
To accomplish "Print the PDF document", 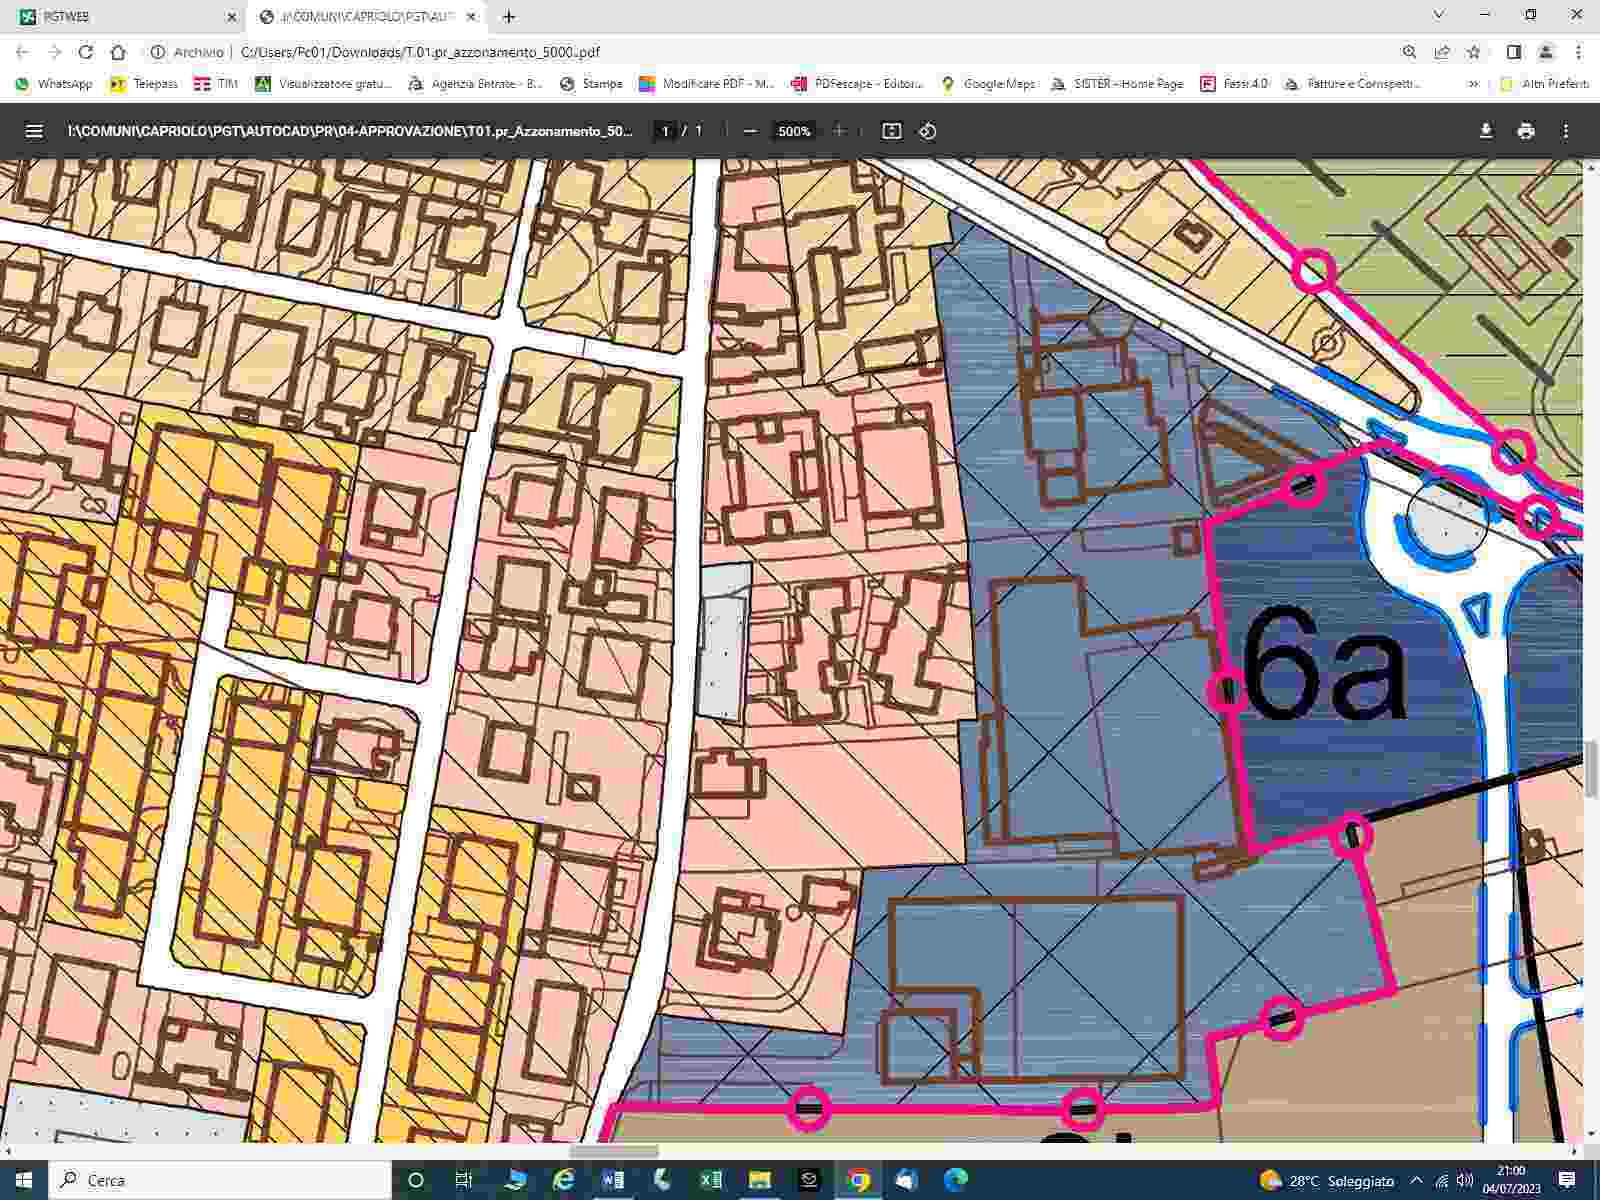I will click(x=1526, y=131).
